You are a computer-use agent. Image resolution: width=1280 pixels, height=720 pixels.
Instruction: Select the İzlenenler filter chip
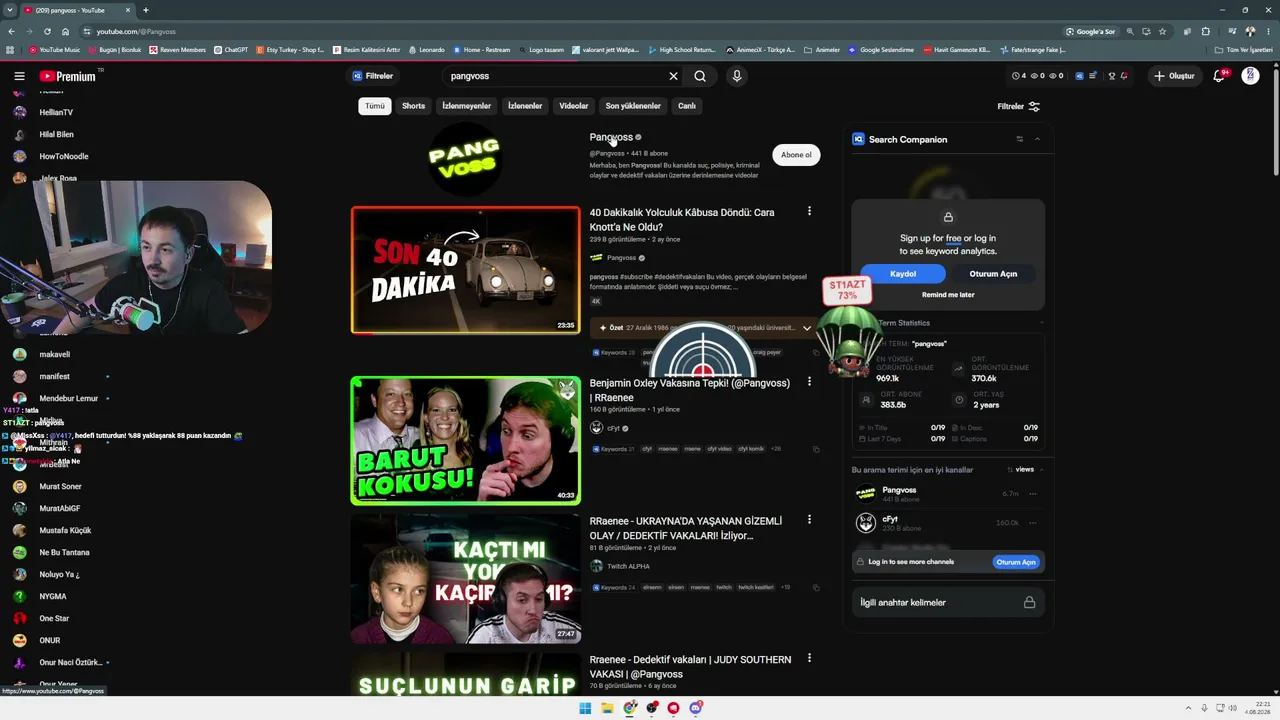525,106
